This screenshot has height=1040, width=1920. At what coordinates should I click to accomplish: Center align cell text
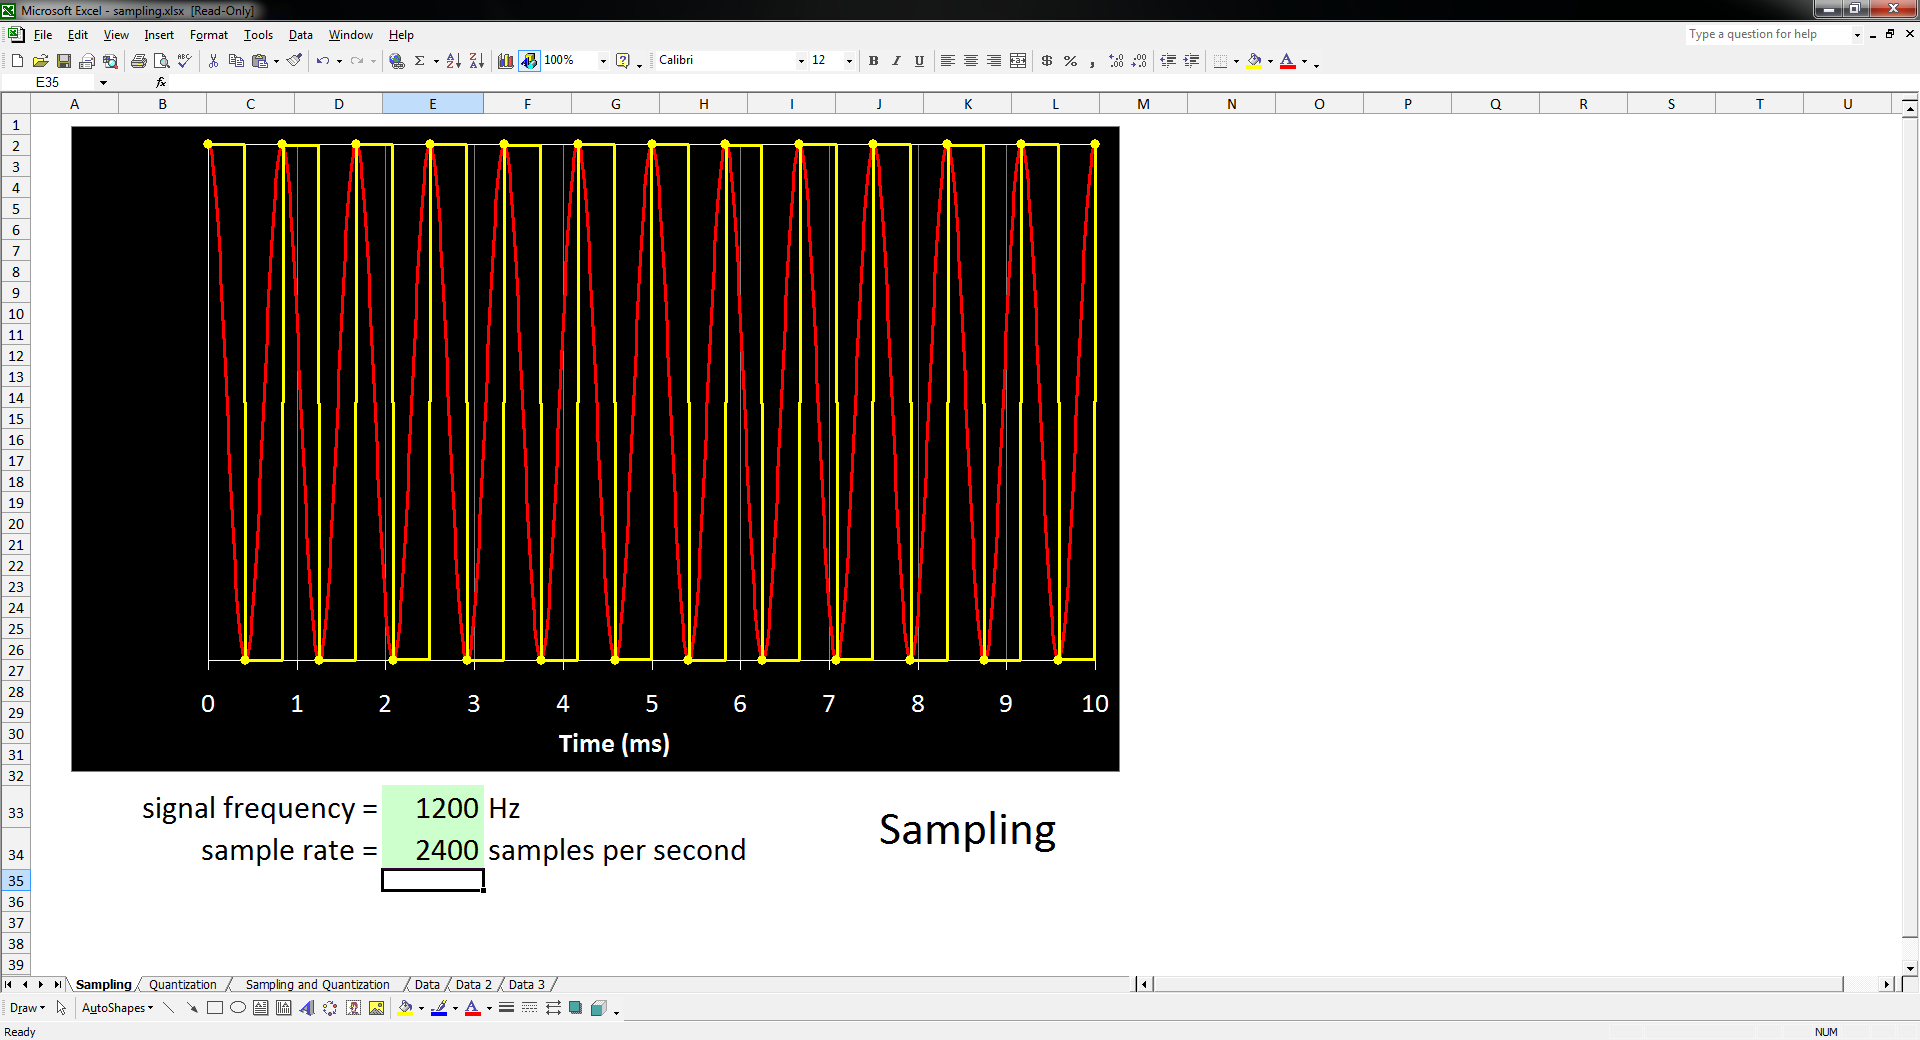pos(970,61)
